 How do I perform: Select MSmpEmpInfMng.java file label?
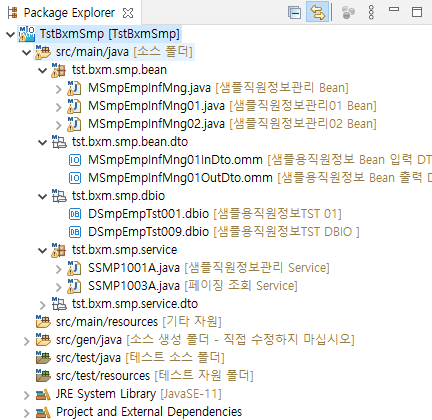point(149,88)
